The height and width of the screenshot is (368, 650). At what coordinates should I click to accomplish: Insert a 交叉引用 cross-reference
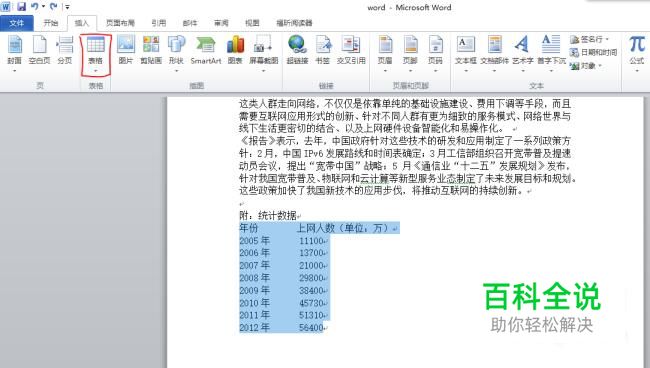pos(351,50)
